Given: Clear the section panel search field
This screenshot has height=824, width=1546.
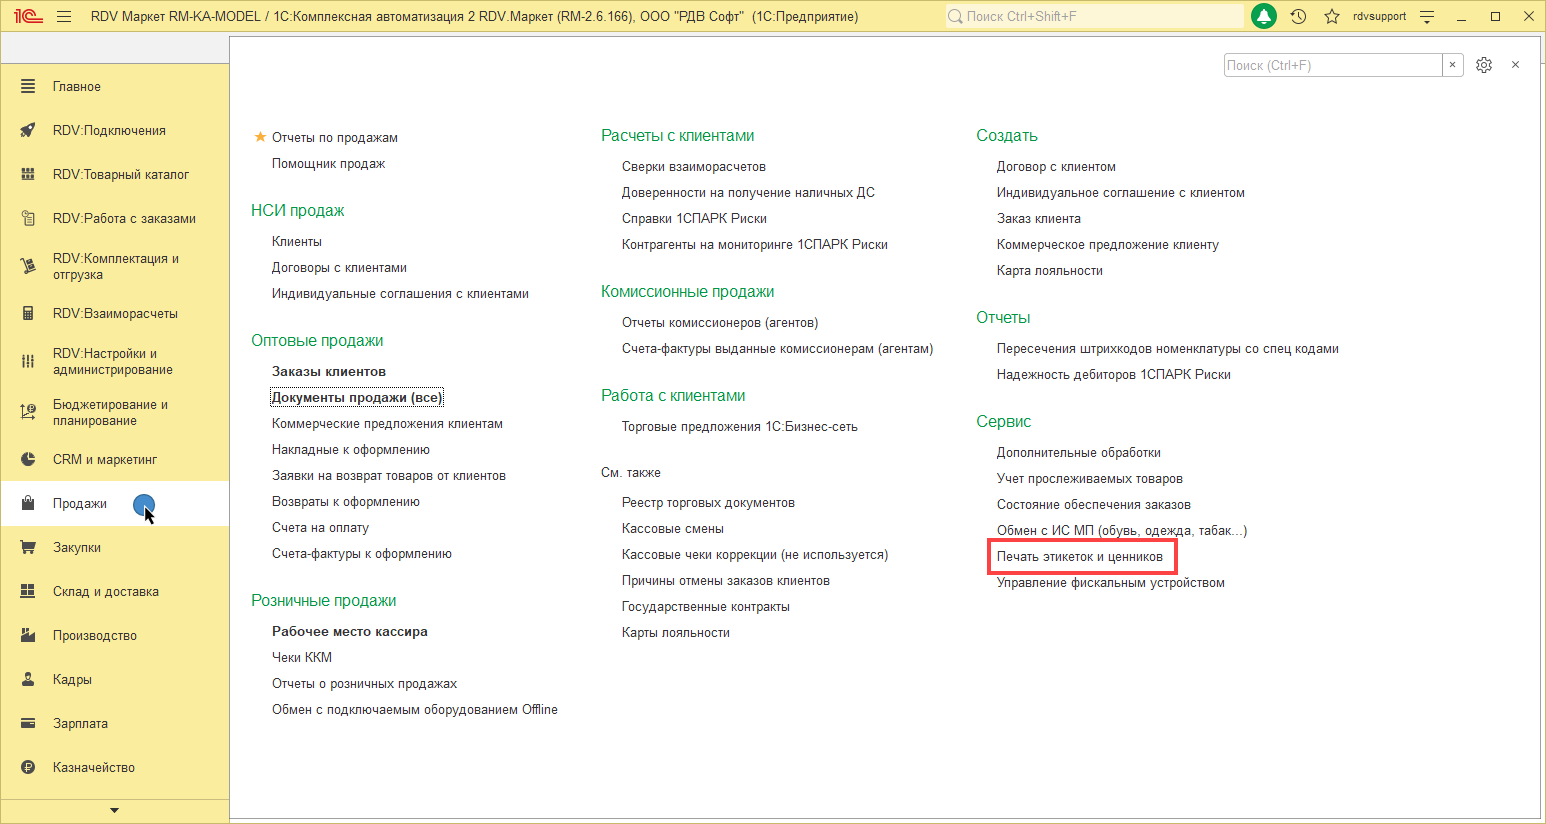Looking at the screenshot, I should [x=1453, y=65].
